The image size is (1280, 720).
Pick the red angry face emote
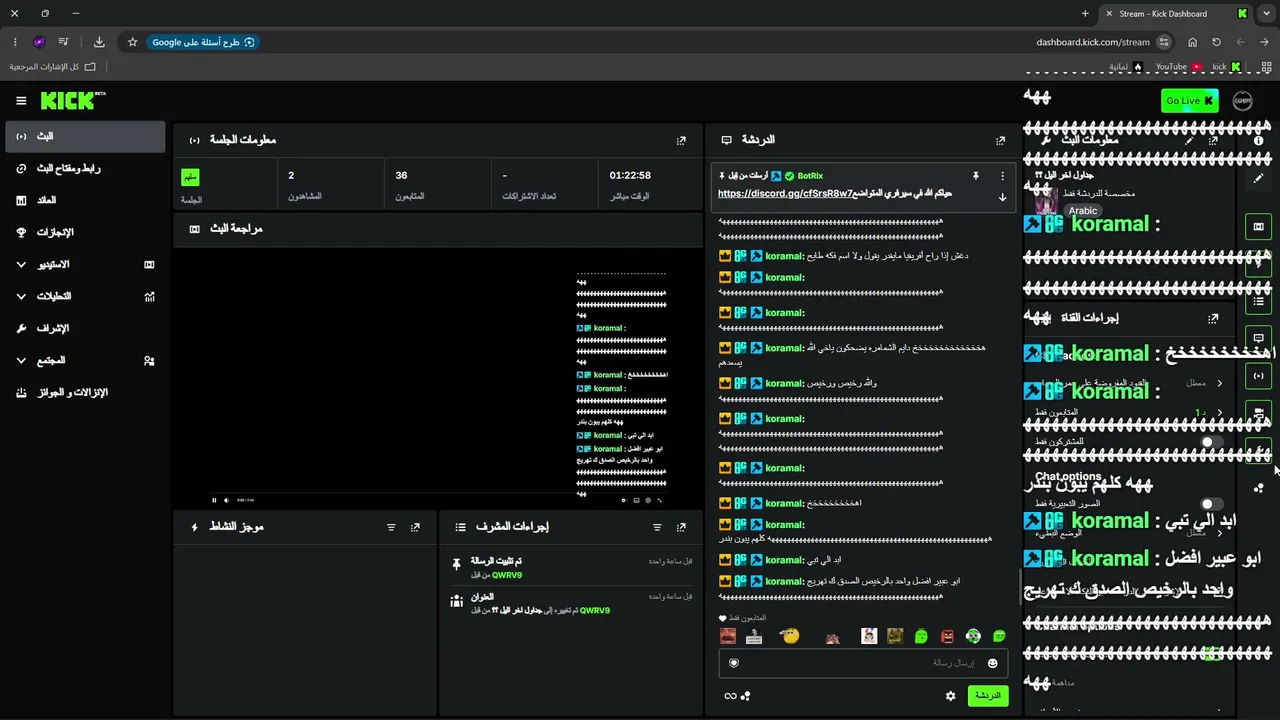947,636
